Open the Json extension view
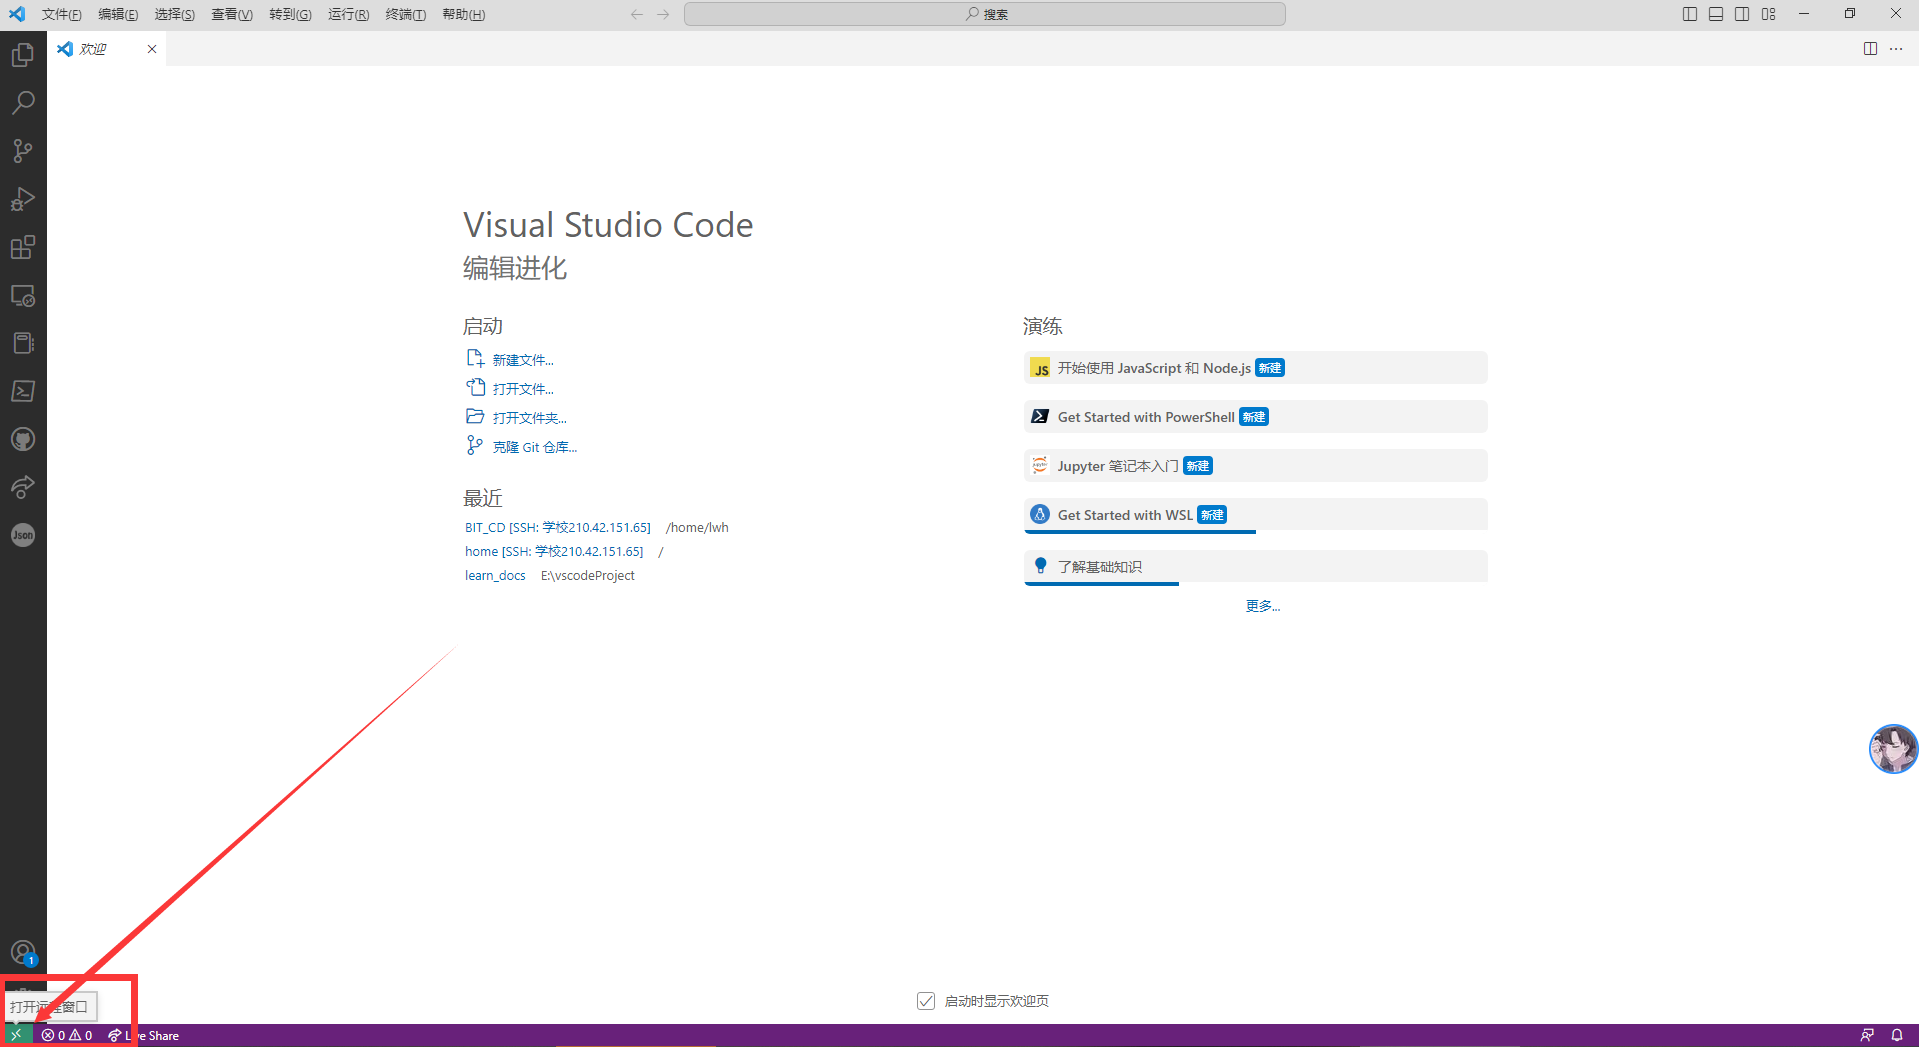The height and width of the screenshot is (1047, 1919). coord(23,535)
